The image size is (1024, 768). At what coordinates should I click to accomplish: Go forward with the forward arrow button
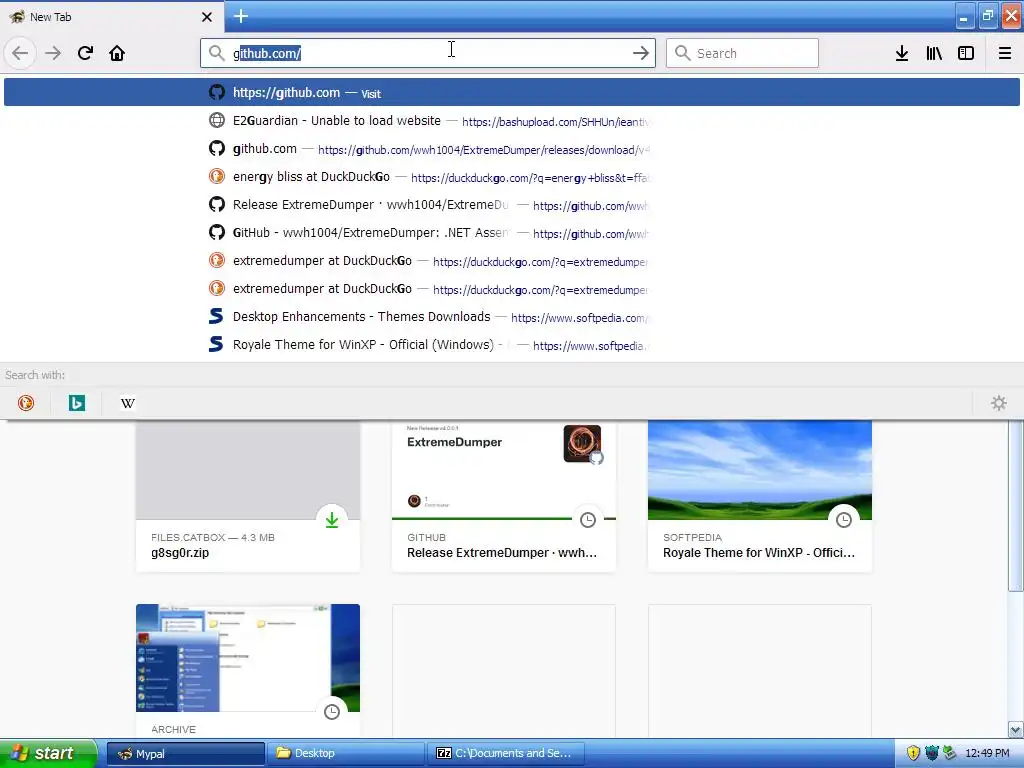53,53
